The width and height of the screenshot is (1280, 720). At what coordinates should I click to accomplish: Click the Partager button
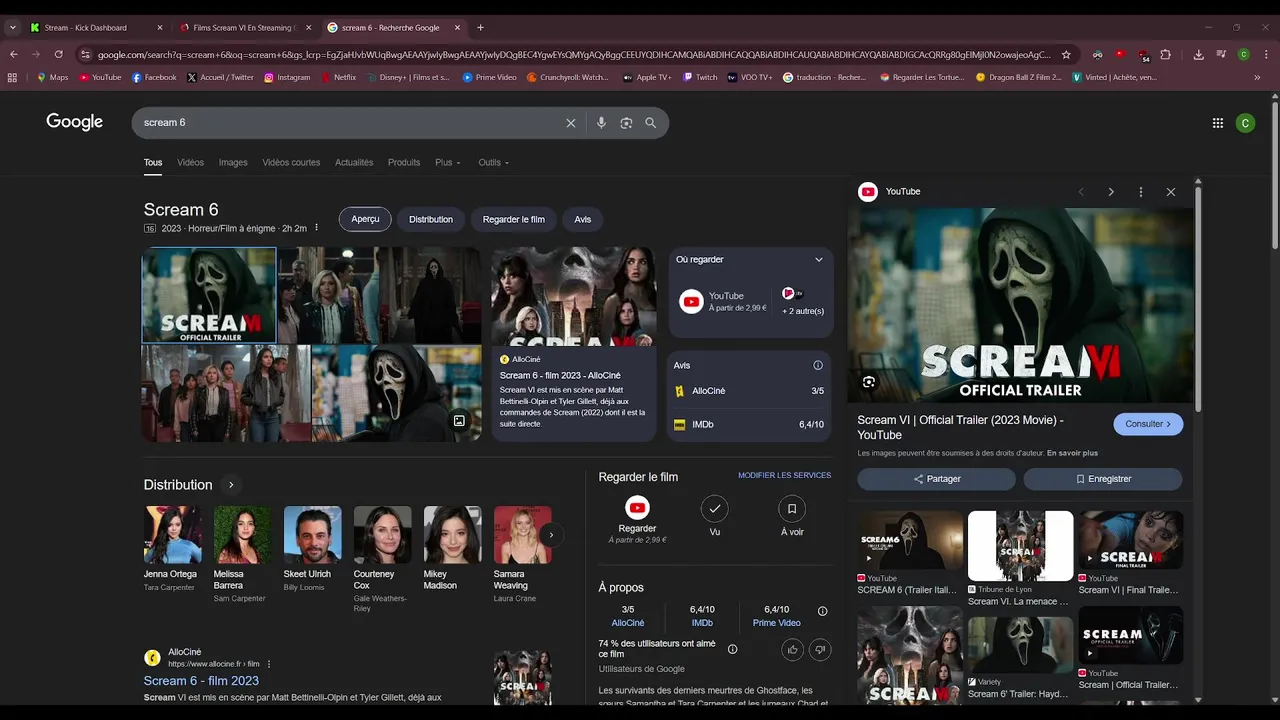tap(937, 479)
